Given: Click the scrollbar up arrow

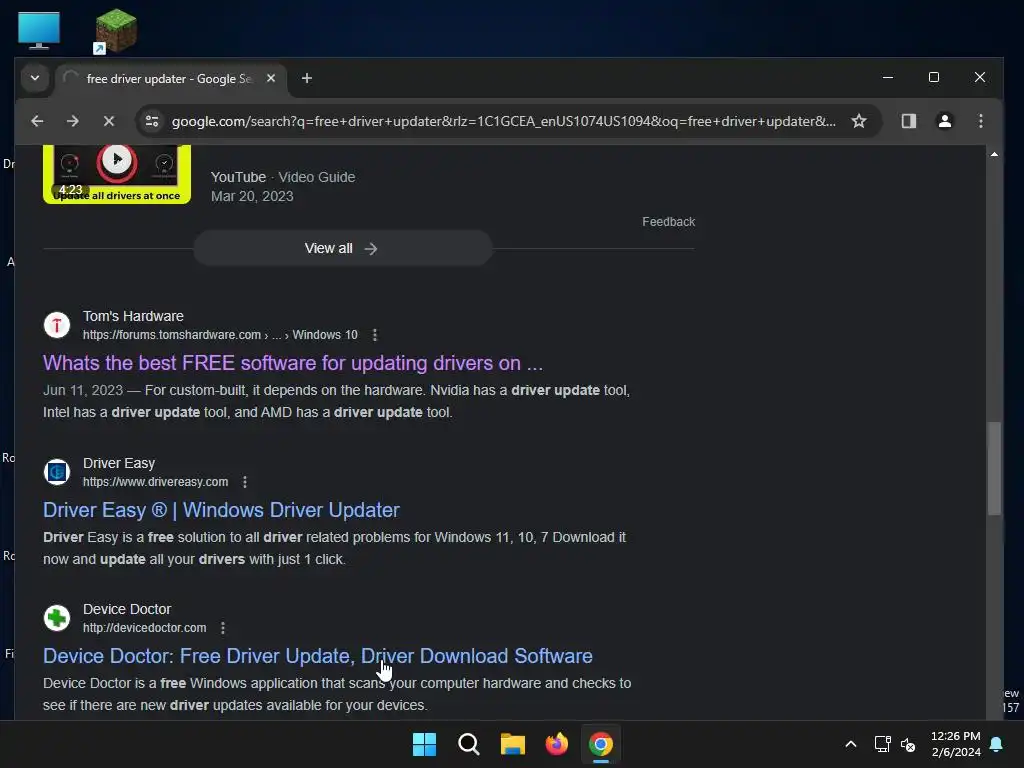Looking at the screenshot, I should [x=994, y=154].
